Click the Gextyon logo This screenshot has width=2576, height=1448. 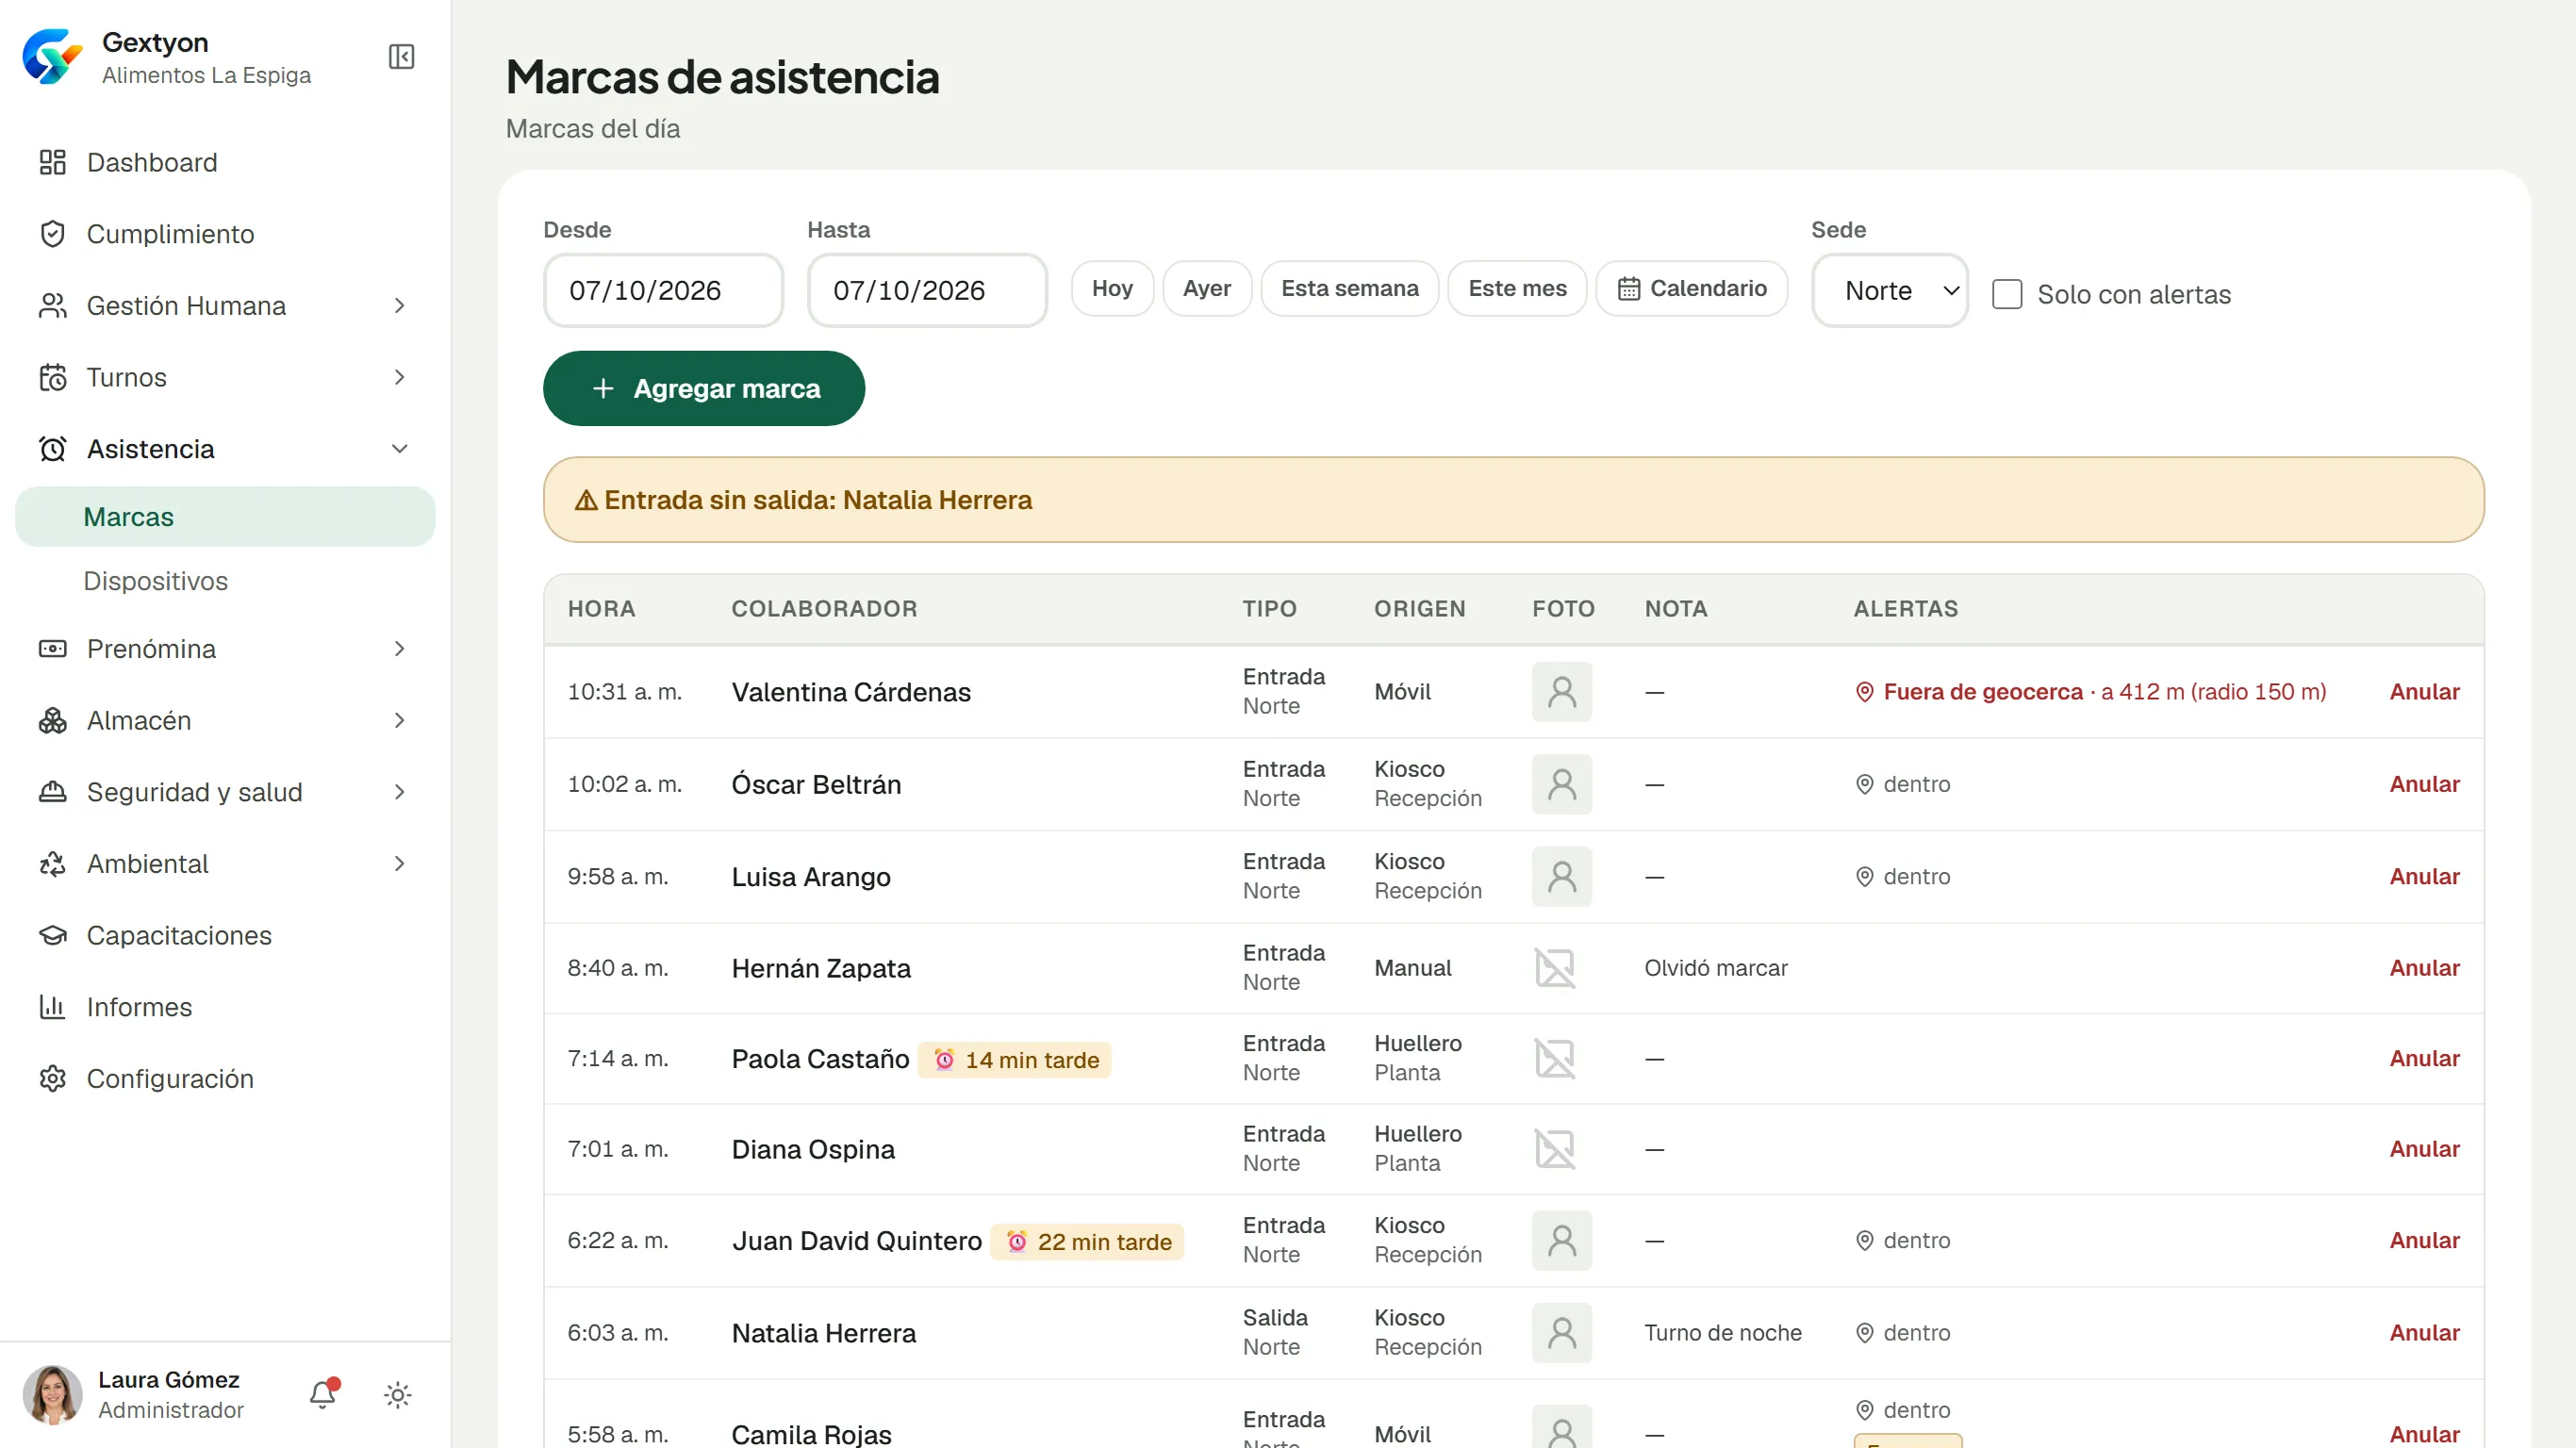(x=52, y=57)
